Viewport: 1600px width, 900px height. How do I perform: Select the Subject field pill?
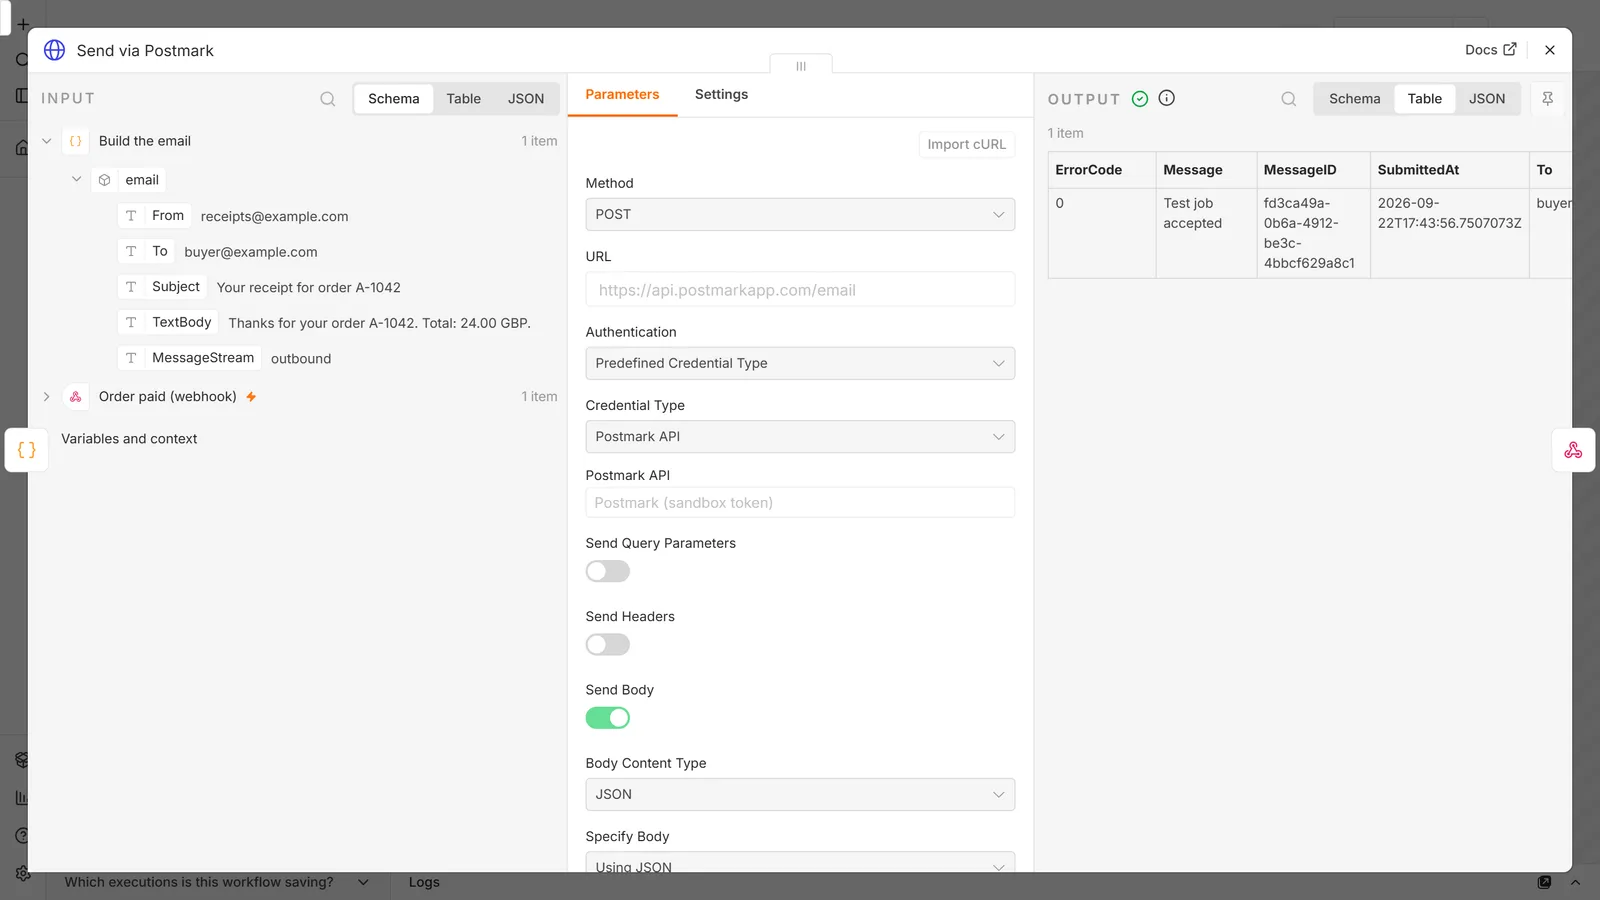(163, 287)
